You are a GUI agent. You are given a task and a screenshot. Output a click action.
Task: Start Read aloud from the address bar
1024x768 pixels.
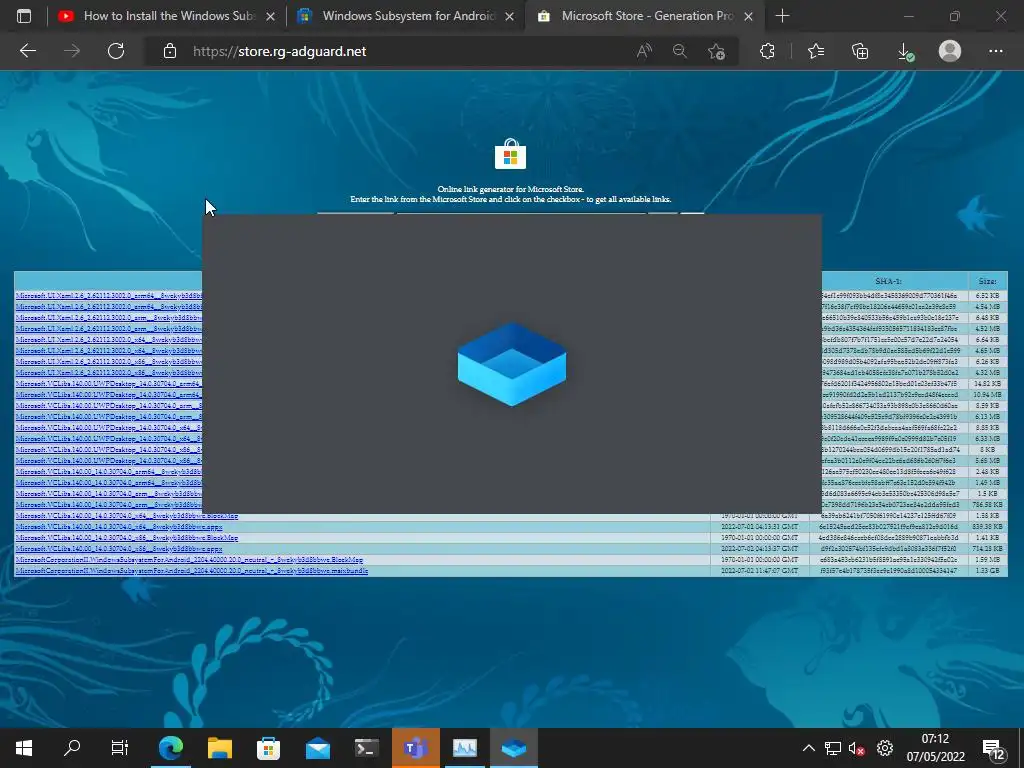[644, 51]
